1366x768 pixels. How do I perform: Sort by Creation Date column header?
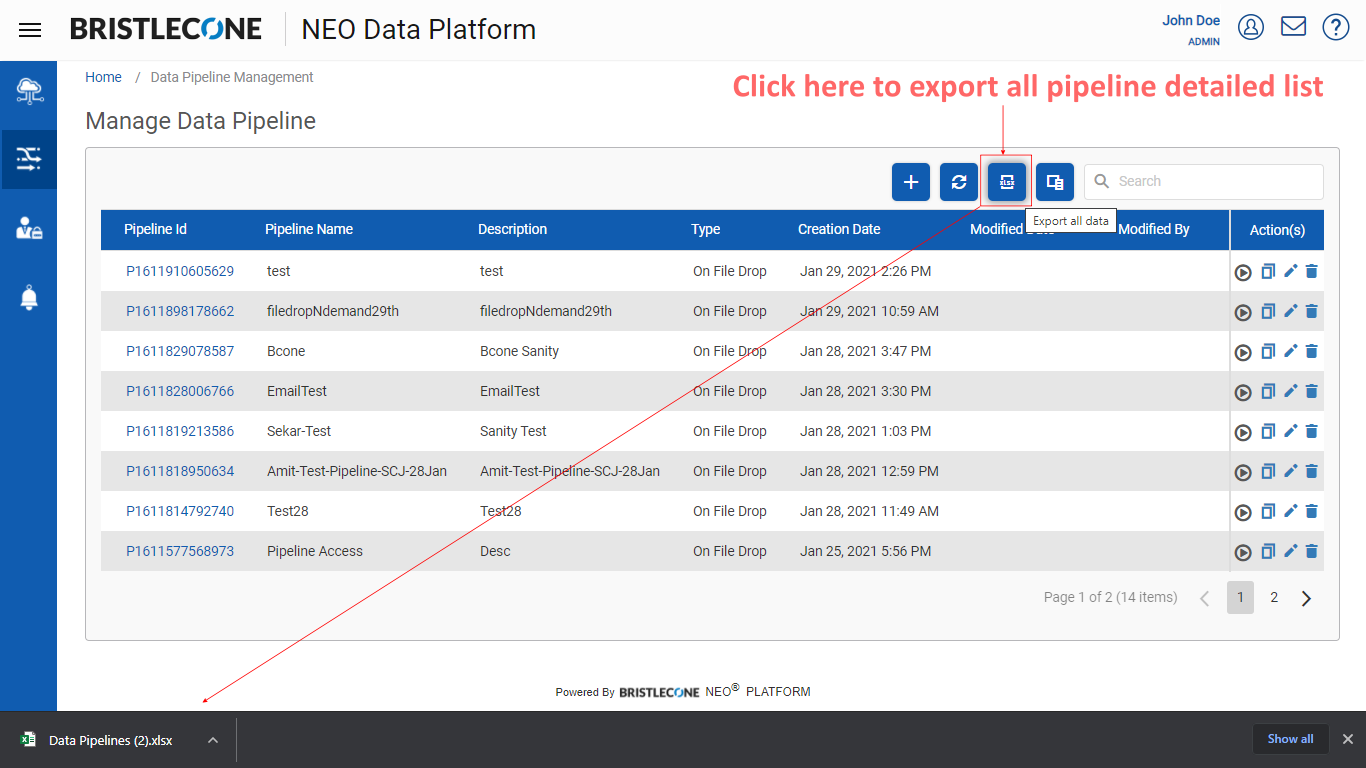(839, 229)
